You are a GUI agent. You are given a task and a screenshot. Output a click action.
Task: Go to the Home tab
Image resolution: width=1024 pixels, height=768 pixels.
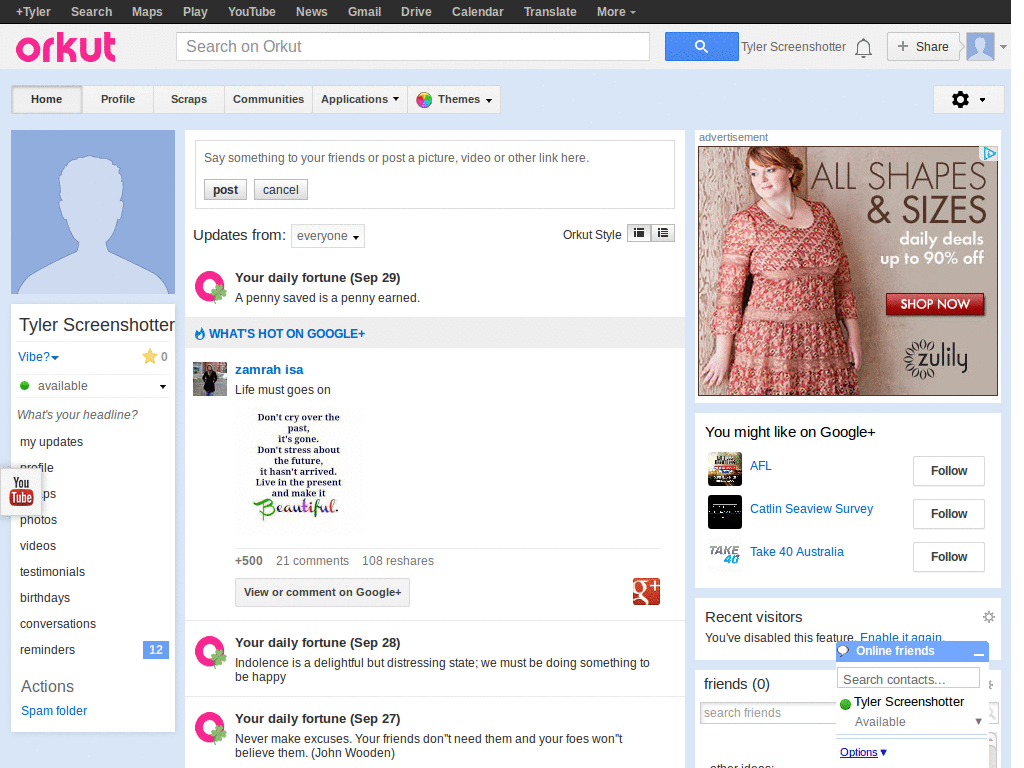point(46,99)
